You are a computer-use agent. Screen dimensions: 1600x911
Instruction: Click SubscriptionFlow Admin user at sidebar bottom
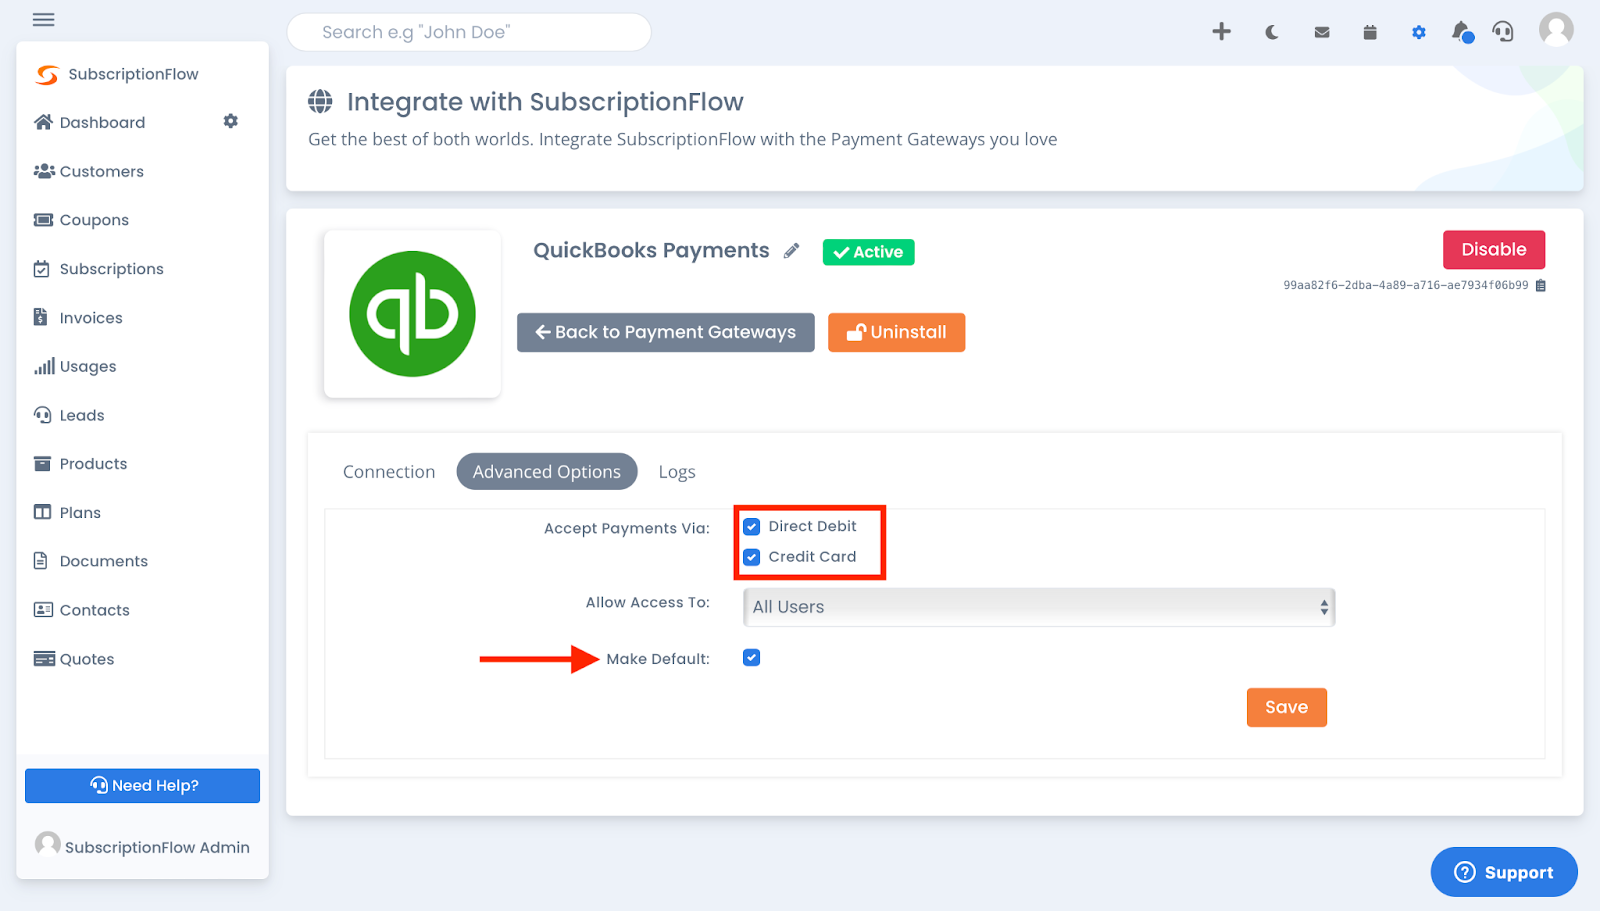(x=142, y=846)
